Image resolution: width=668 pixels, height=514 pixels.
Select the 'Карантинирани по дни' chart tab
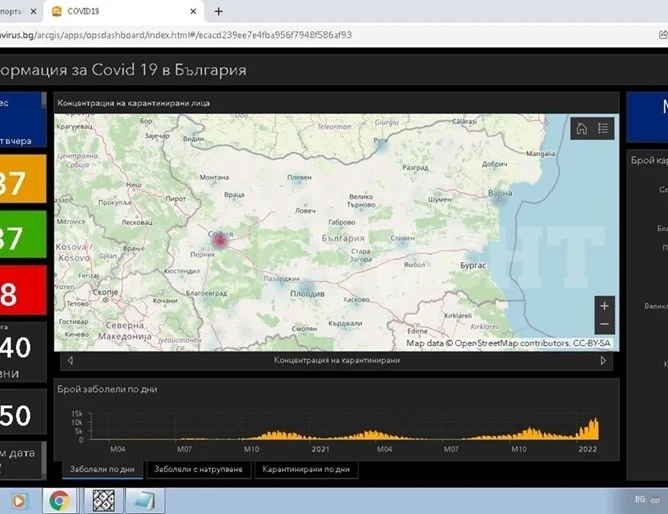(x=306, y=469)
